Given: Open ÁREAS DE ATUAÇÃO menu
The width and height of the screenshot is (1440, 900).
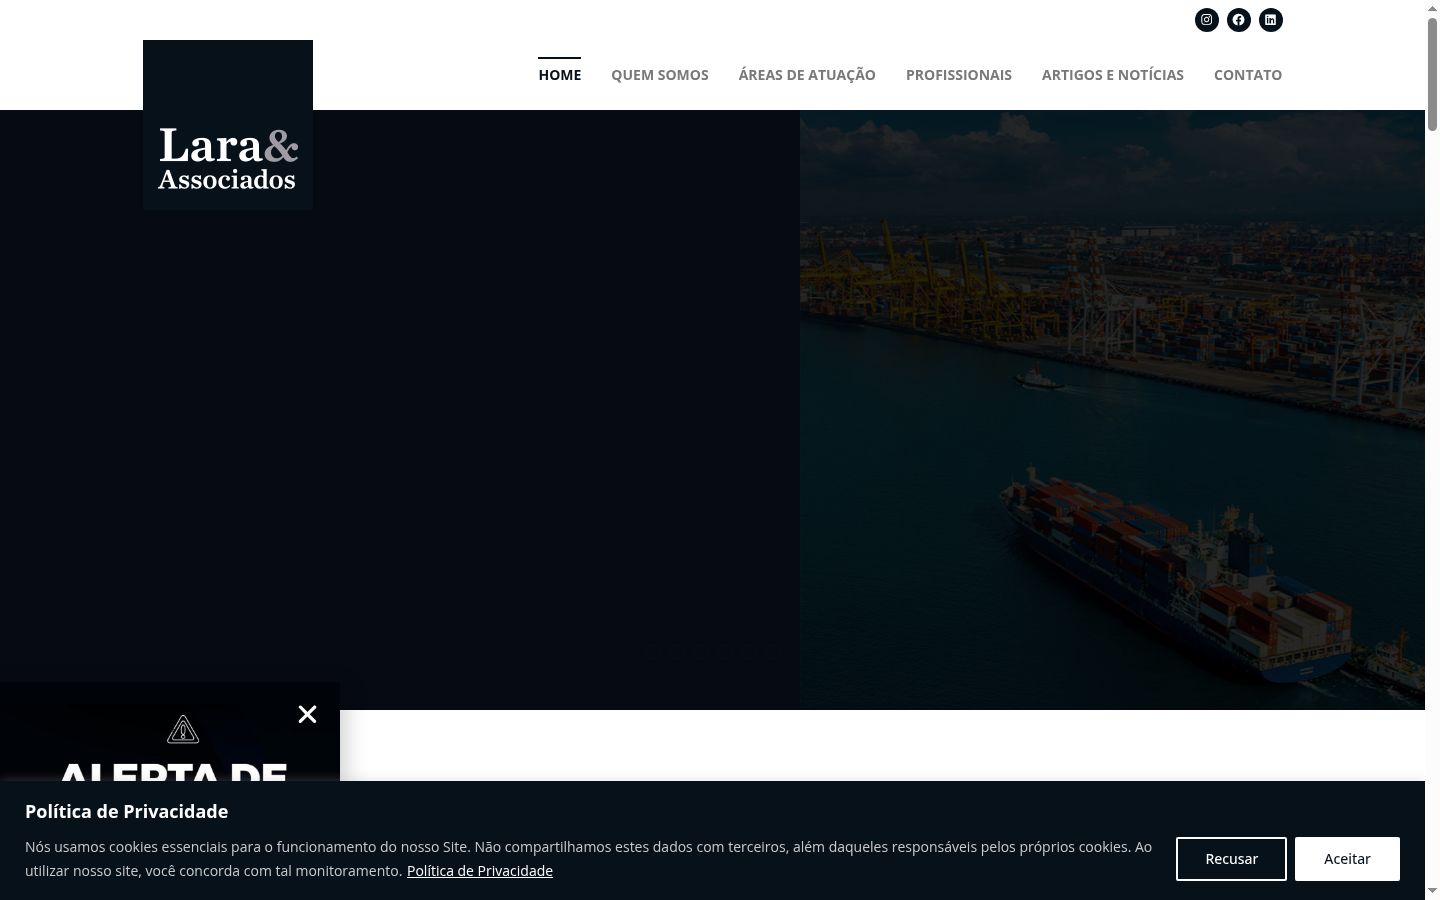Looking at the screenshot, I should pos(807,75).
